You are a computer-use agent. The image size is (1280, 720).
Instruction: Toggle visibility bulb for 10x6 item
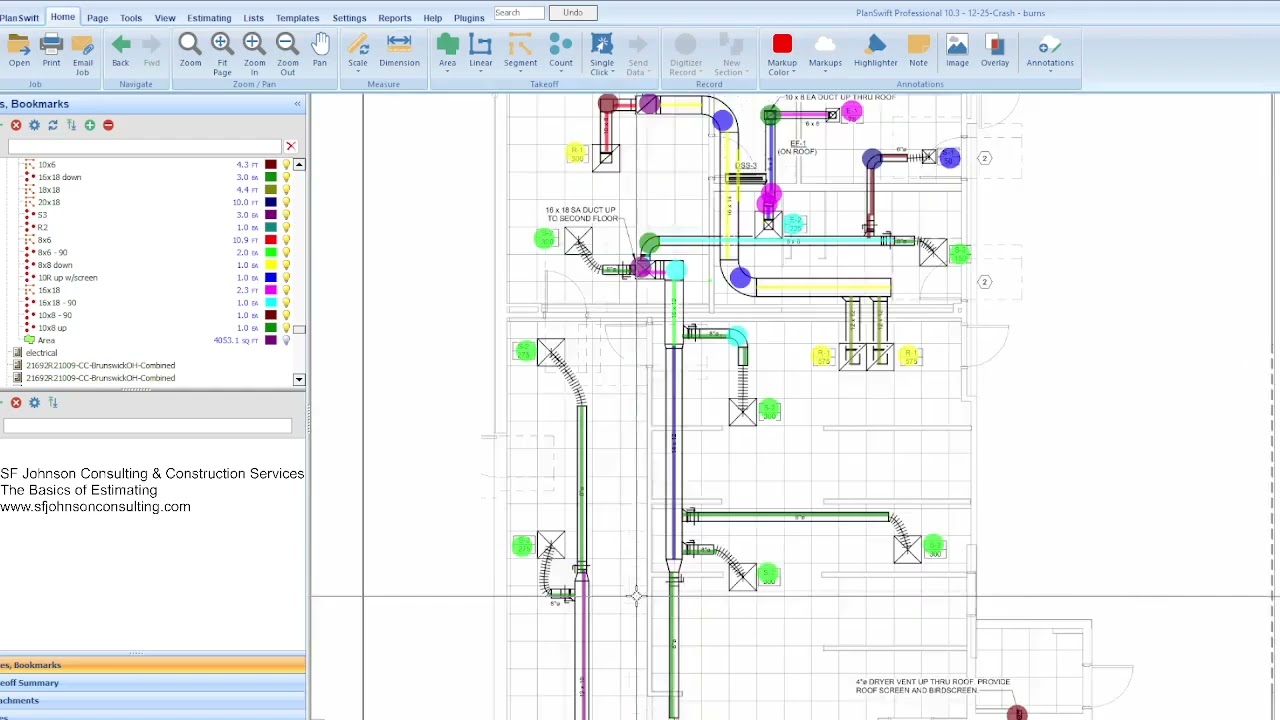(286, 165)
